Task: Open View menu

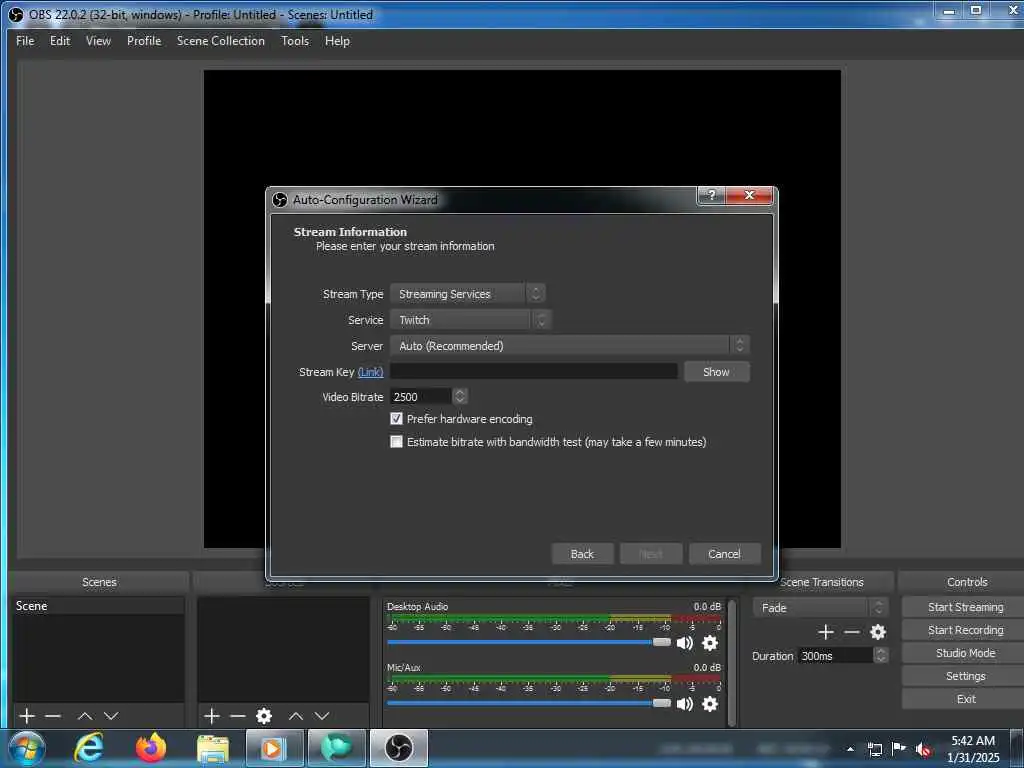Action: coord(98,40)
